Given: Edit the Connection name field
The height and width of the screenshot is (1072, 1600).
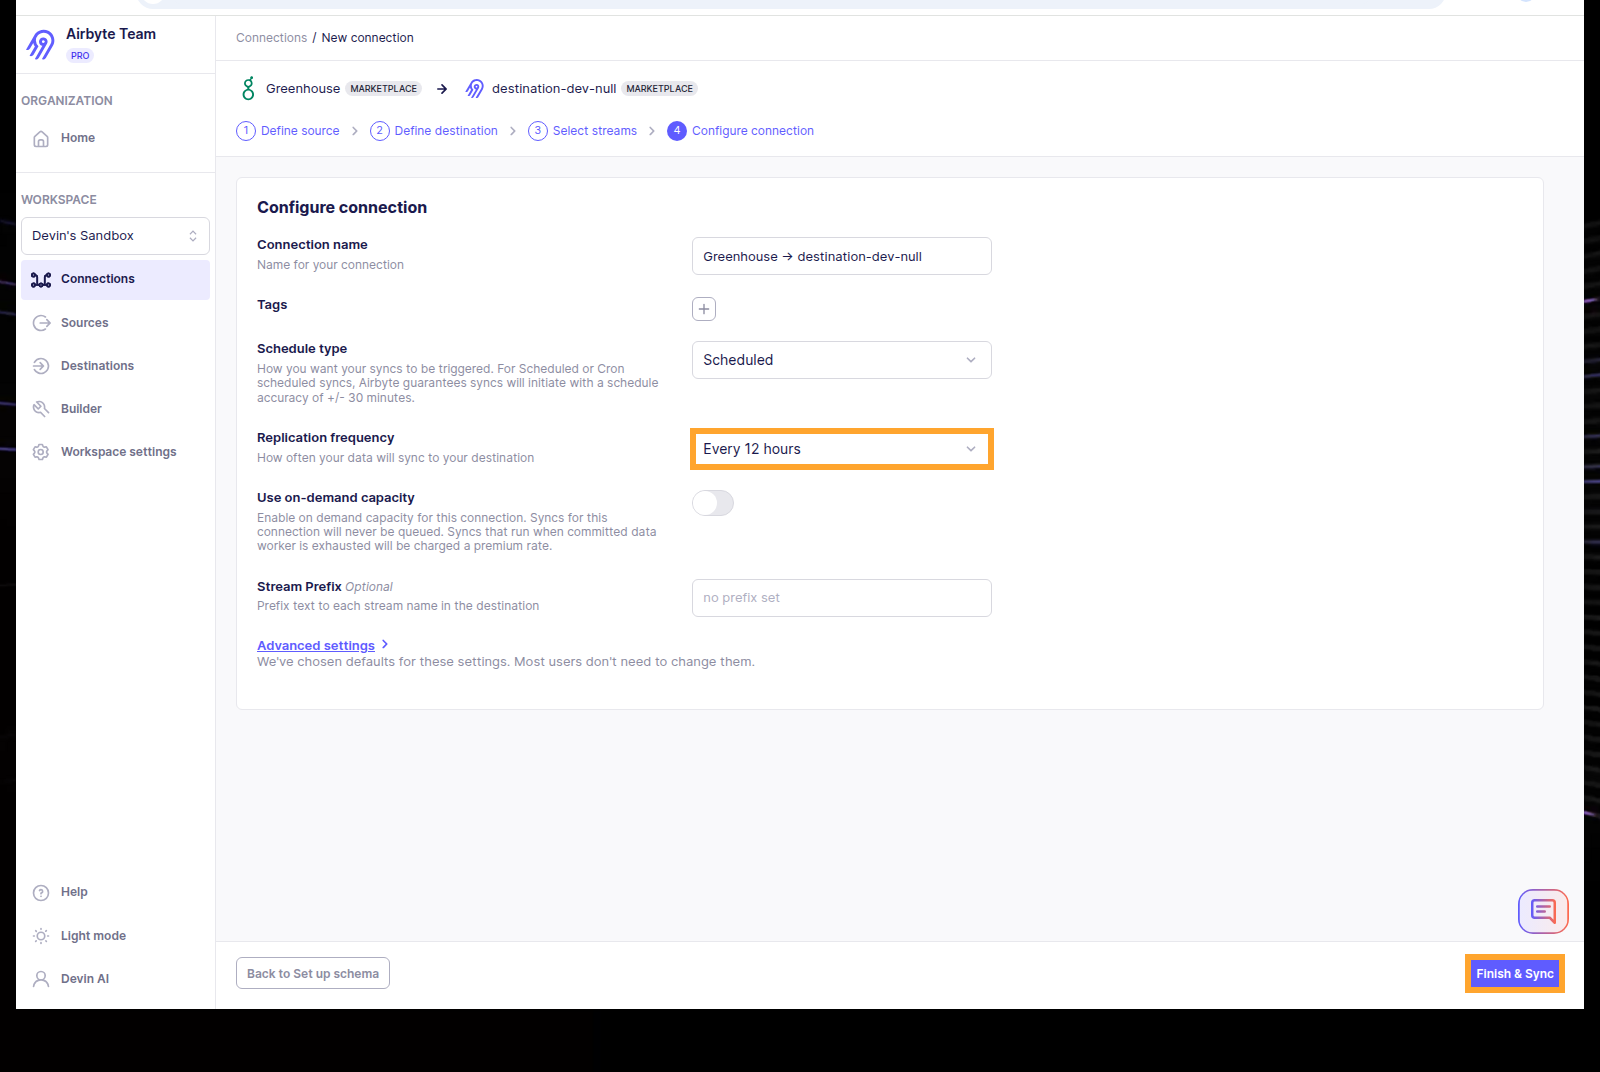Looking at the screenshot, I should click(x=842, y=256).
